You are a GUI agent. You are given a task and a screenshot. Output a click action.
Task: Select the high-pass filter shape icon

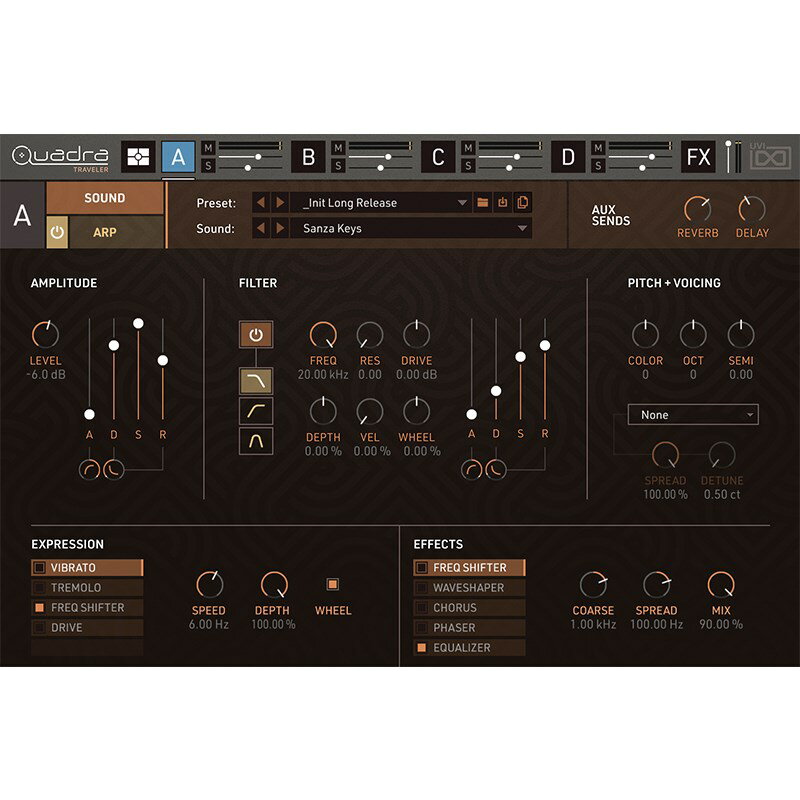(x=256, y=410)
